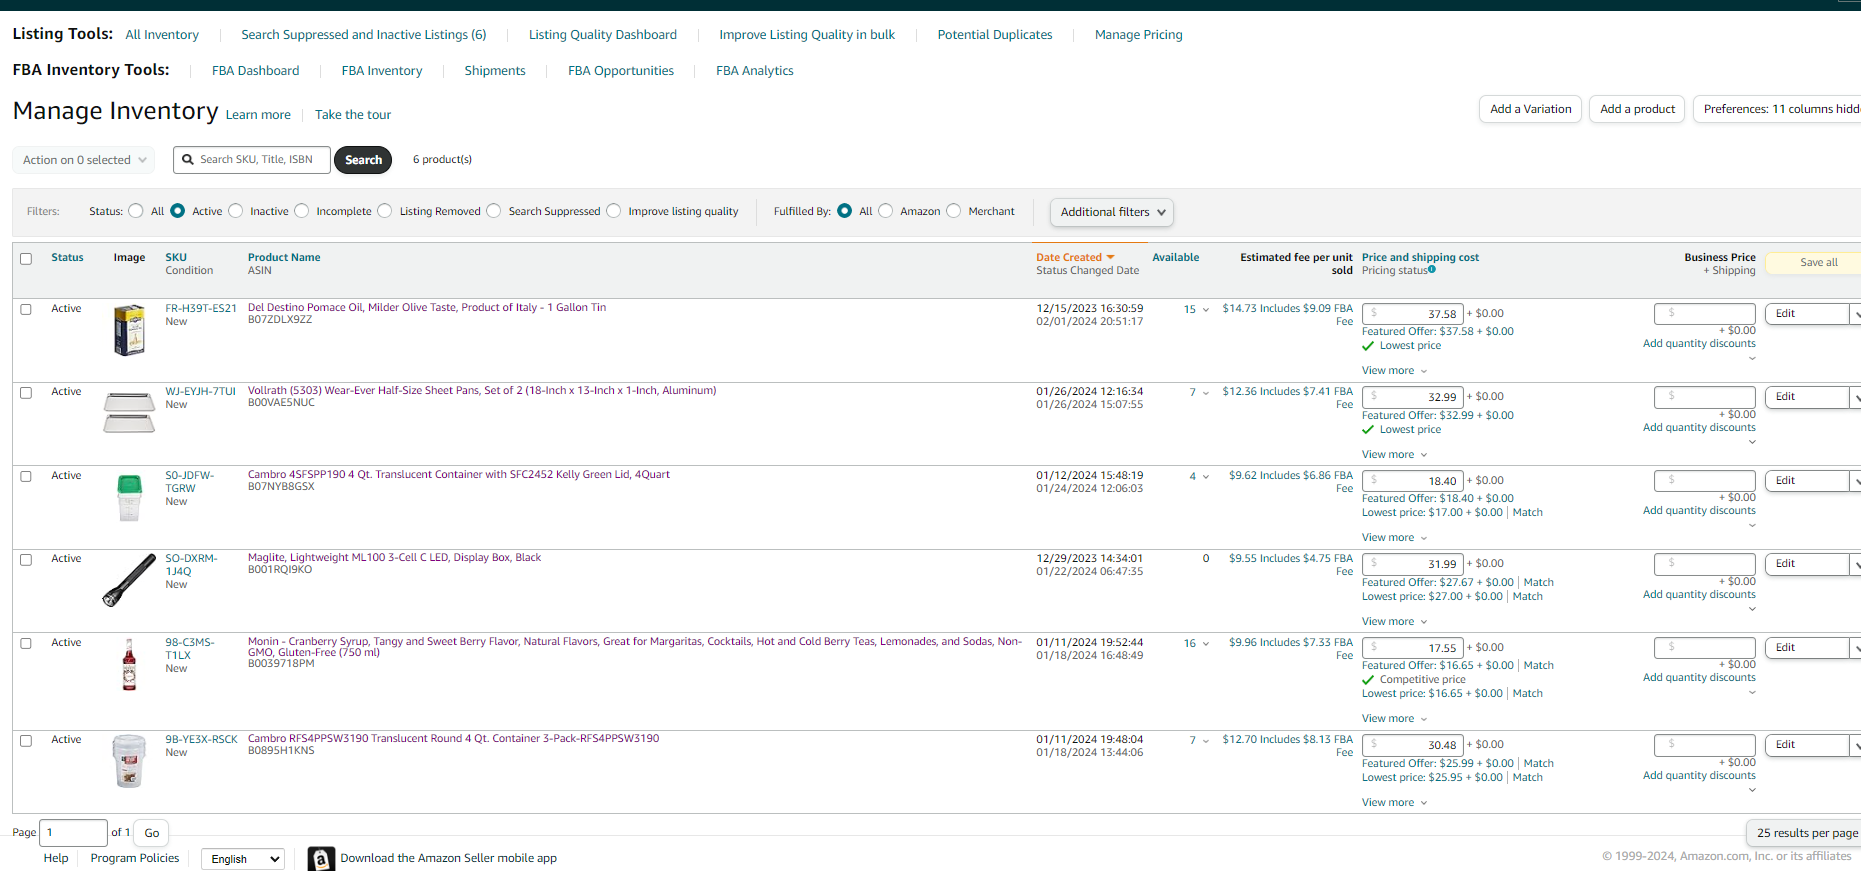Viewport: 1861px width, 871px height.
Task: Select the Search Suppressed status radio
Action: (494, 211)
